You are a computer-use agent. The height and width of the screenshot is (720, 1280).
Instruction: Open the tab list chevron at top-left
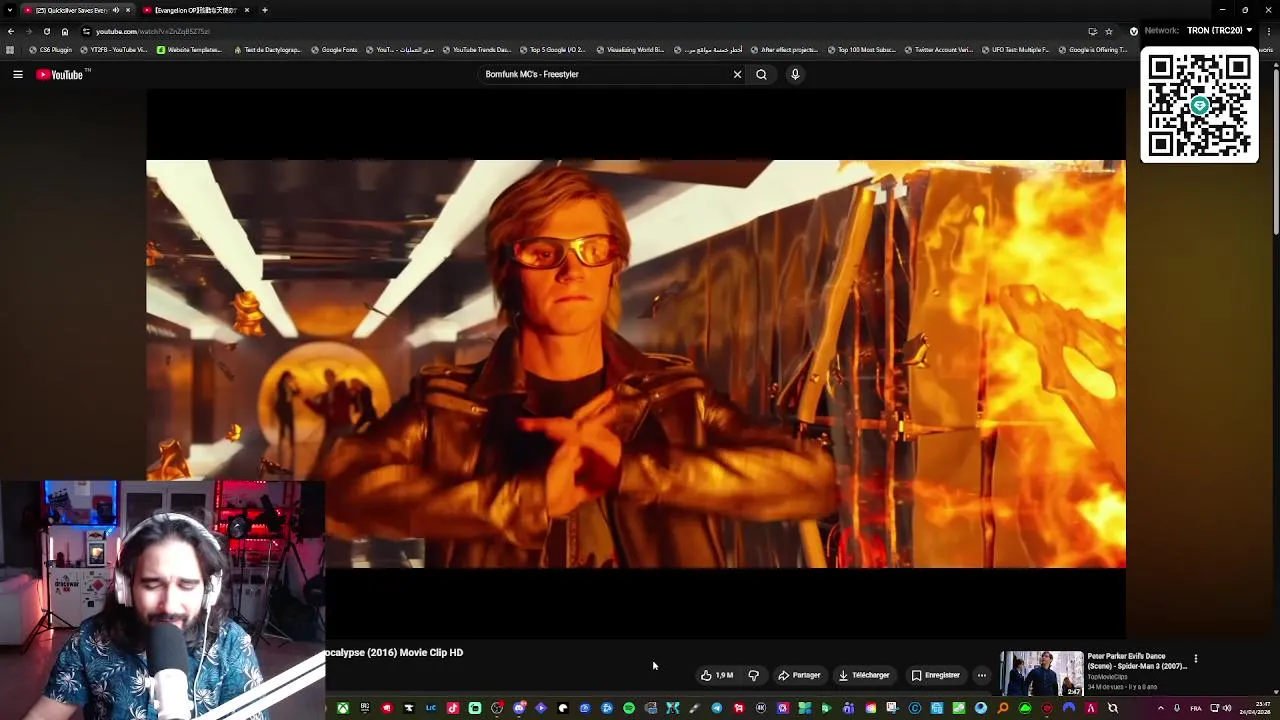[10, 10]
